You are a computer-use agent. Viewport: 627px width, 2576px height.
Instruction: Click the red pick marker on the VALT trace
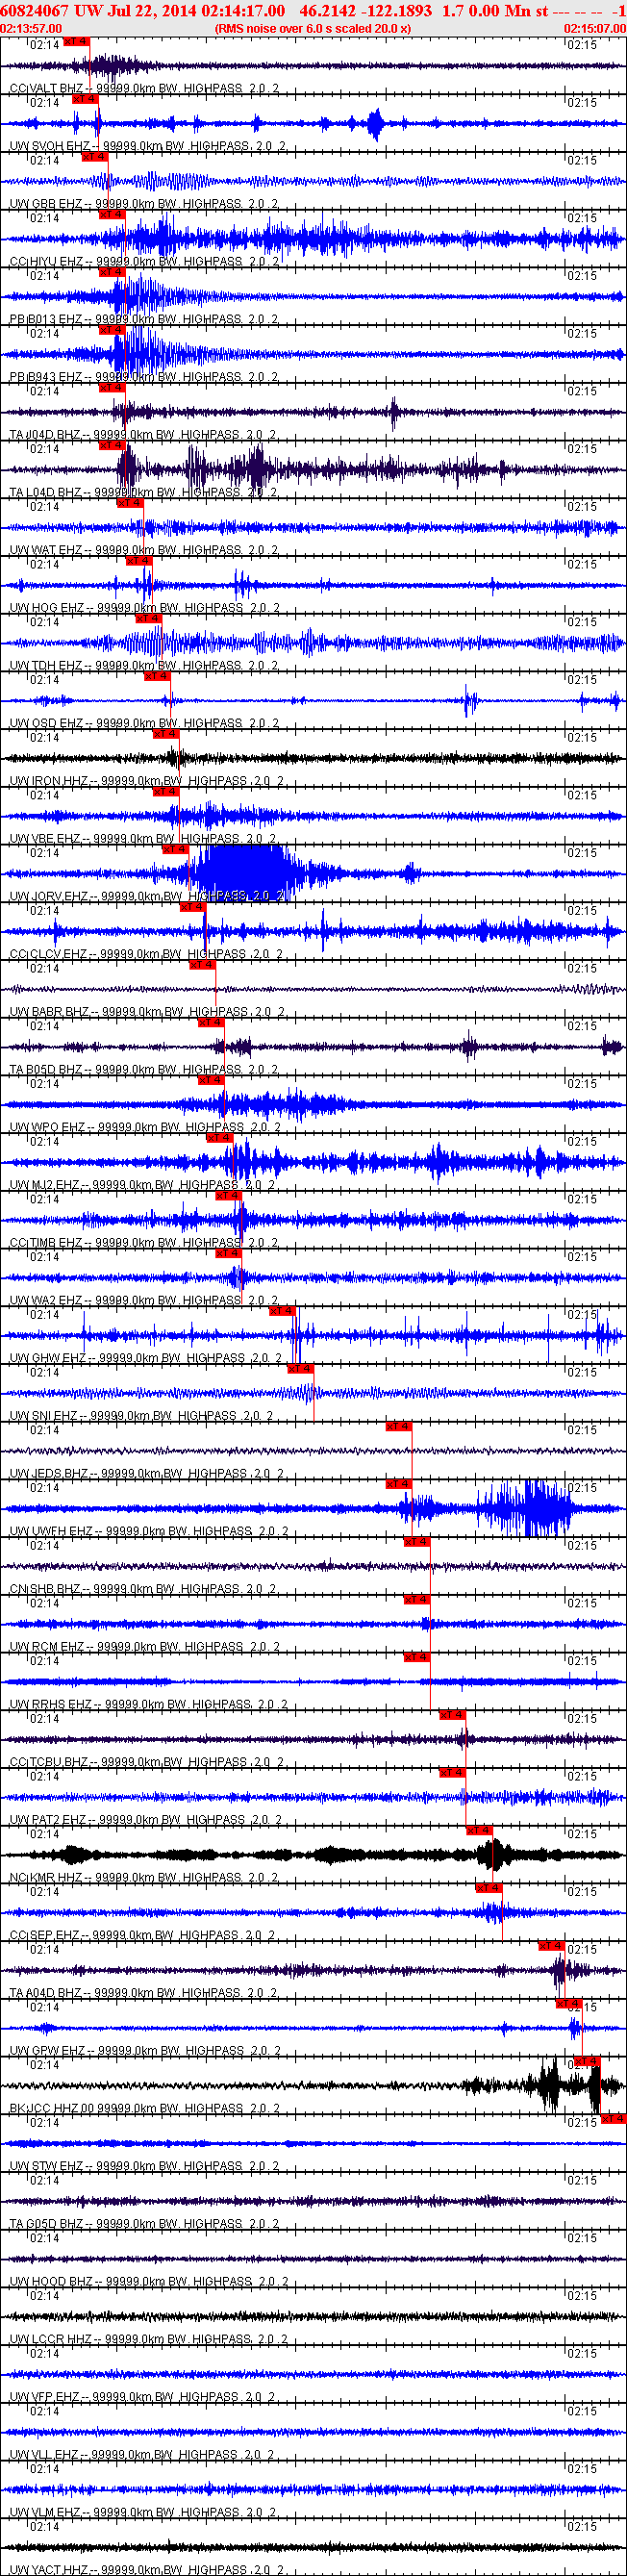point(76,42)
